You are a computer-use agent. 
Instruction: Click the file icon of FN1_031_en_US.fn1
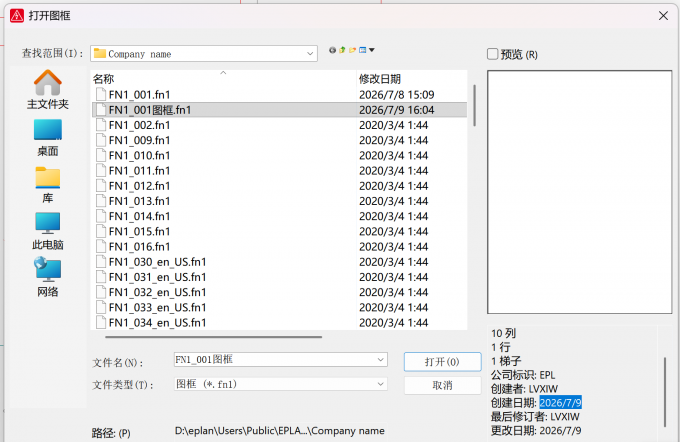(x=101, y=277)
